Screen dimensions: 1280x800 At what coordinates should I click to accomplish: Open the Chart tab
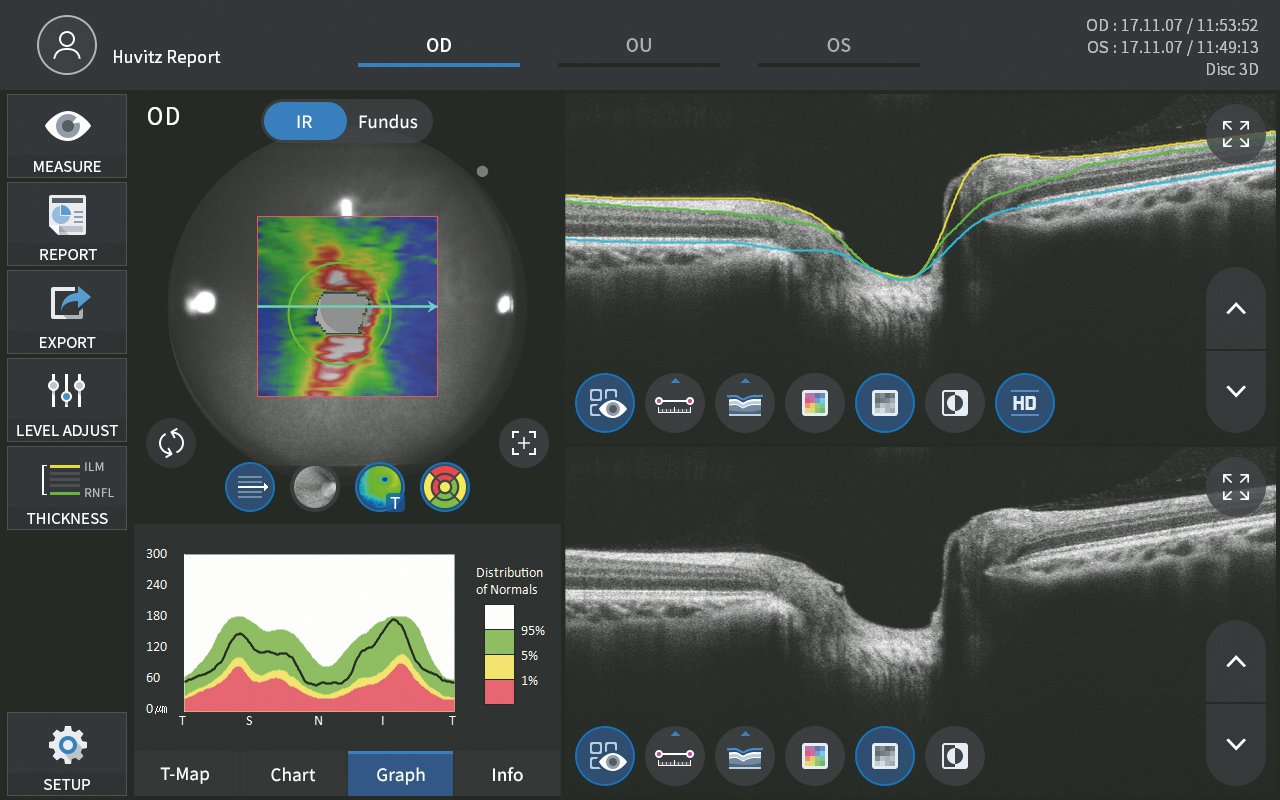coord(293,774)
